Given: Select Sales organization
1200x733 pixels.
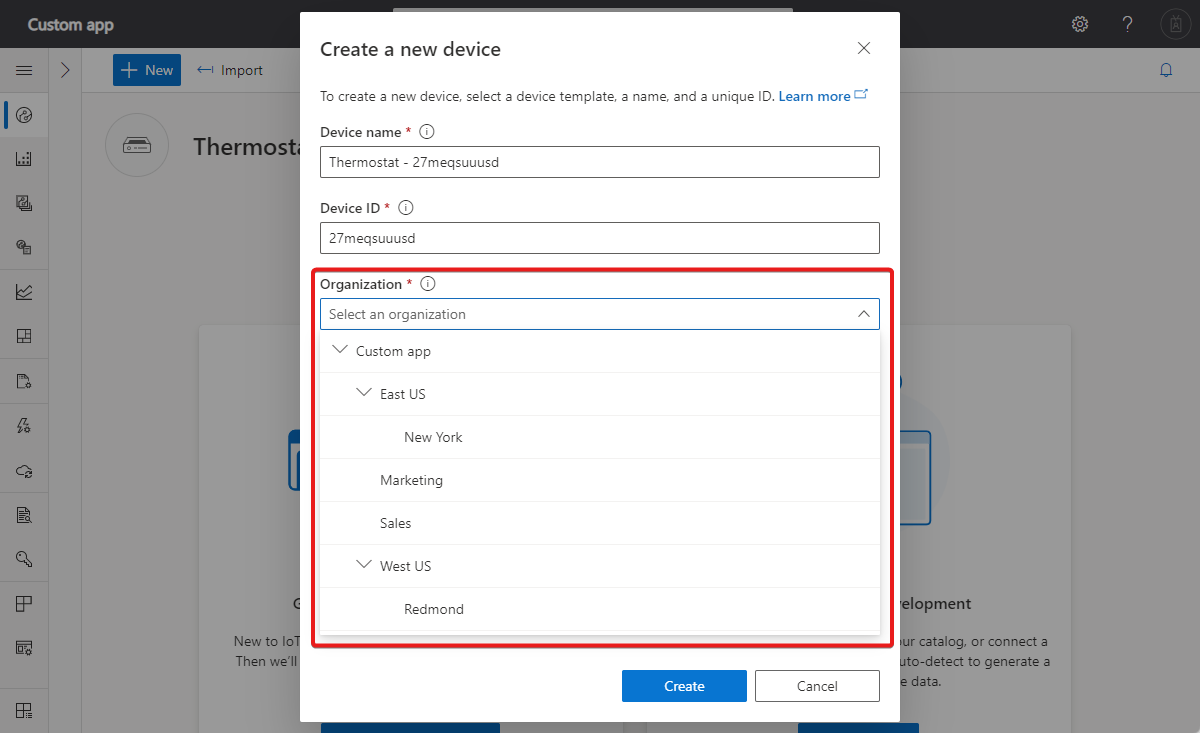Looking at the screenshot, I should (600, 523).
